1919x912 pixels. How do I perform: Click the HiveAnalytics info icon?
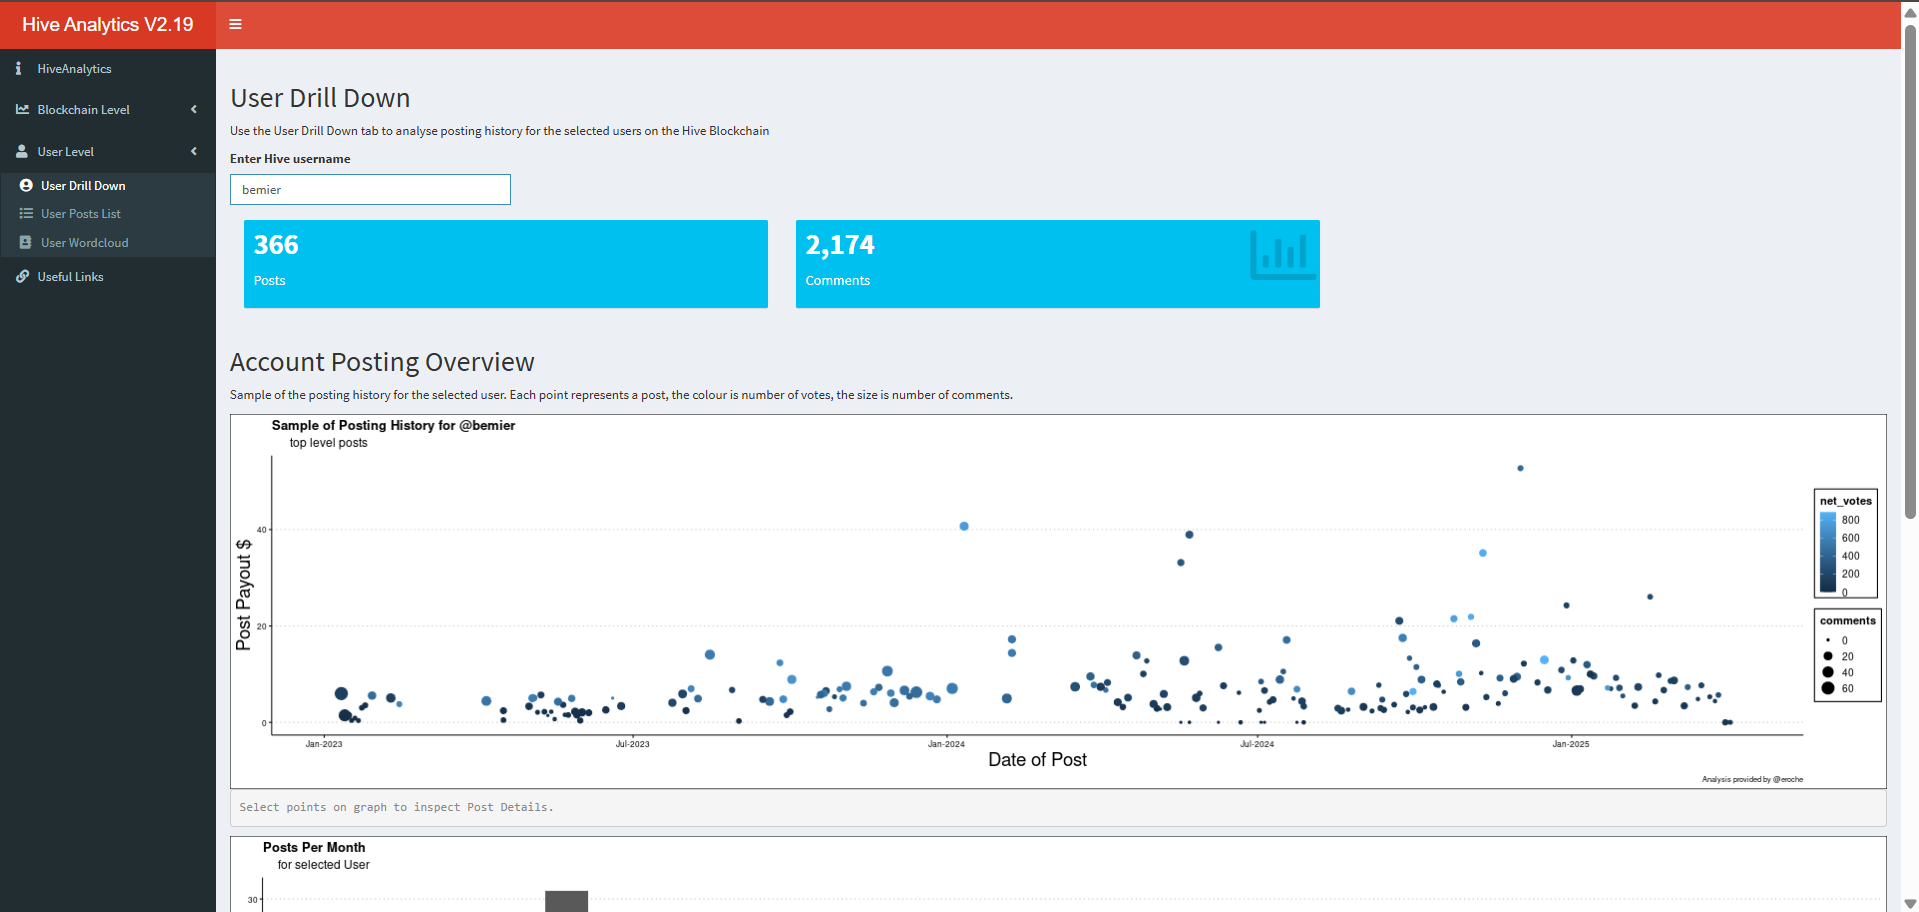[19, 69]
